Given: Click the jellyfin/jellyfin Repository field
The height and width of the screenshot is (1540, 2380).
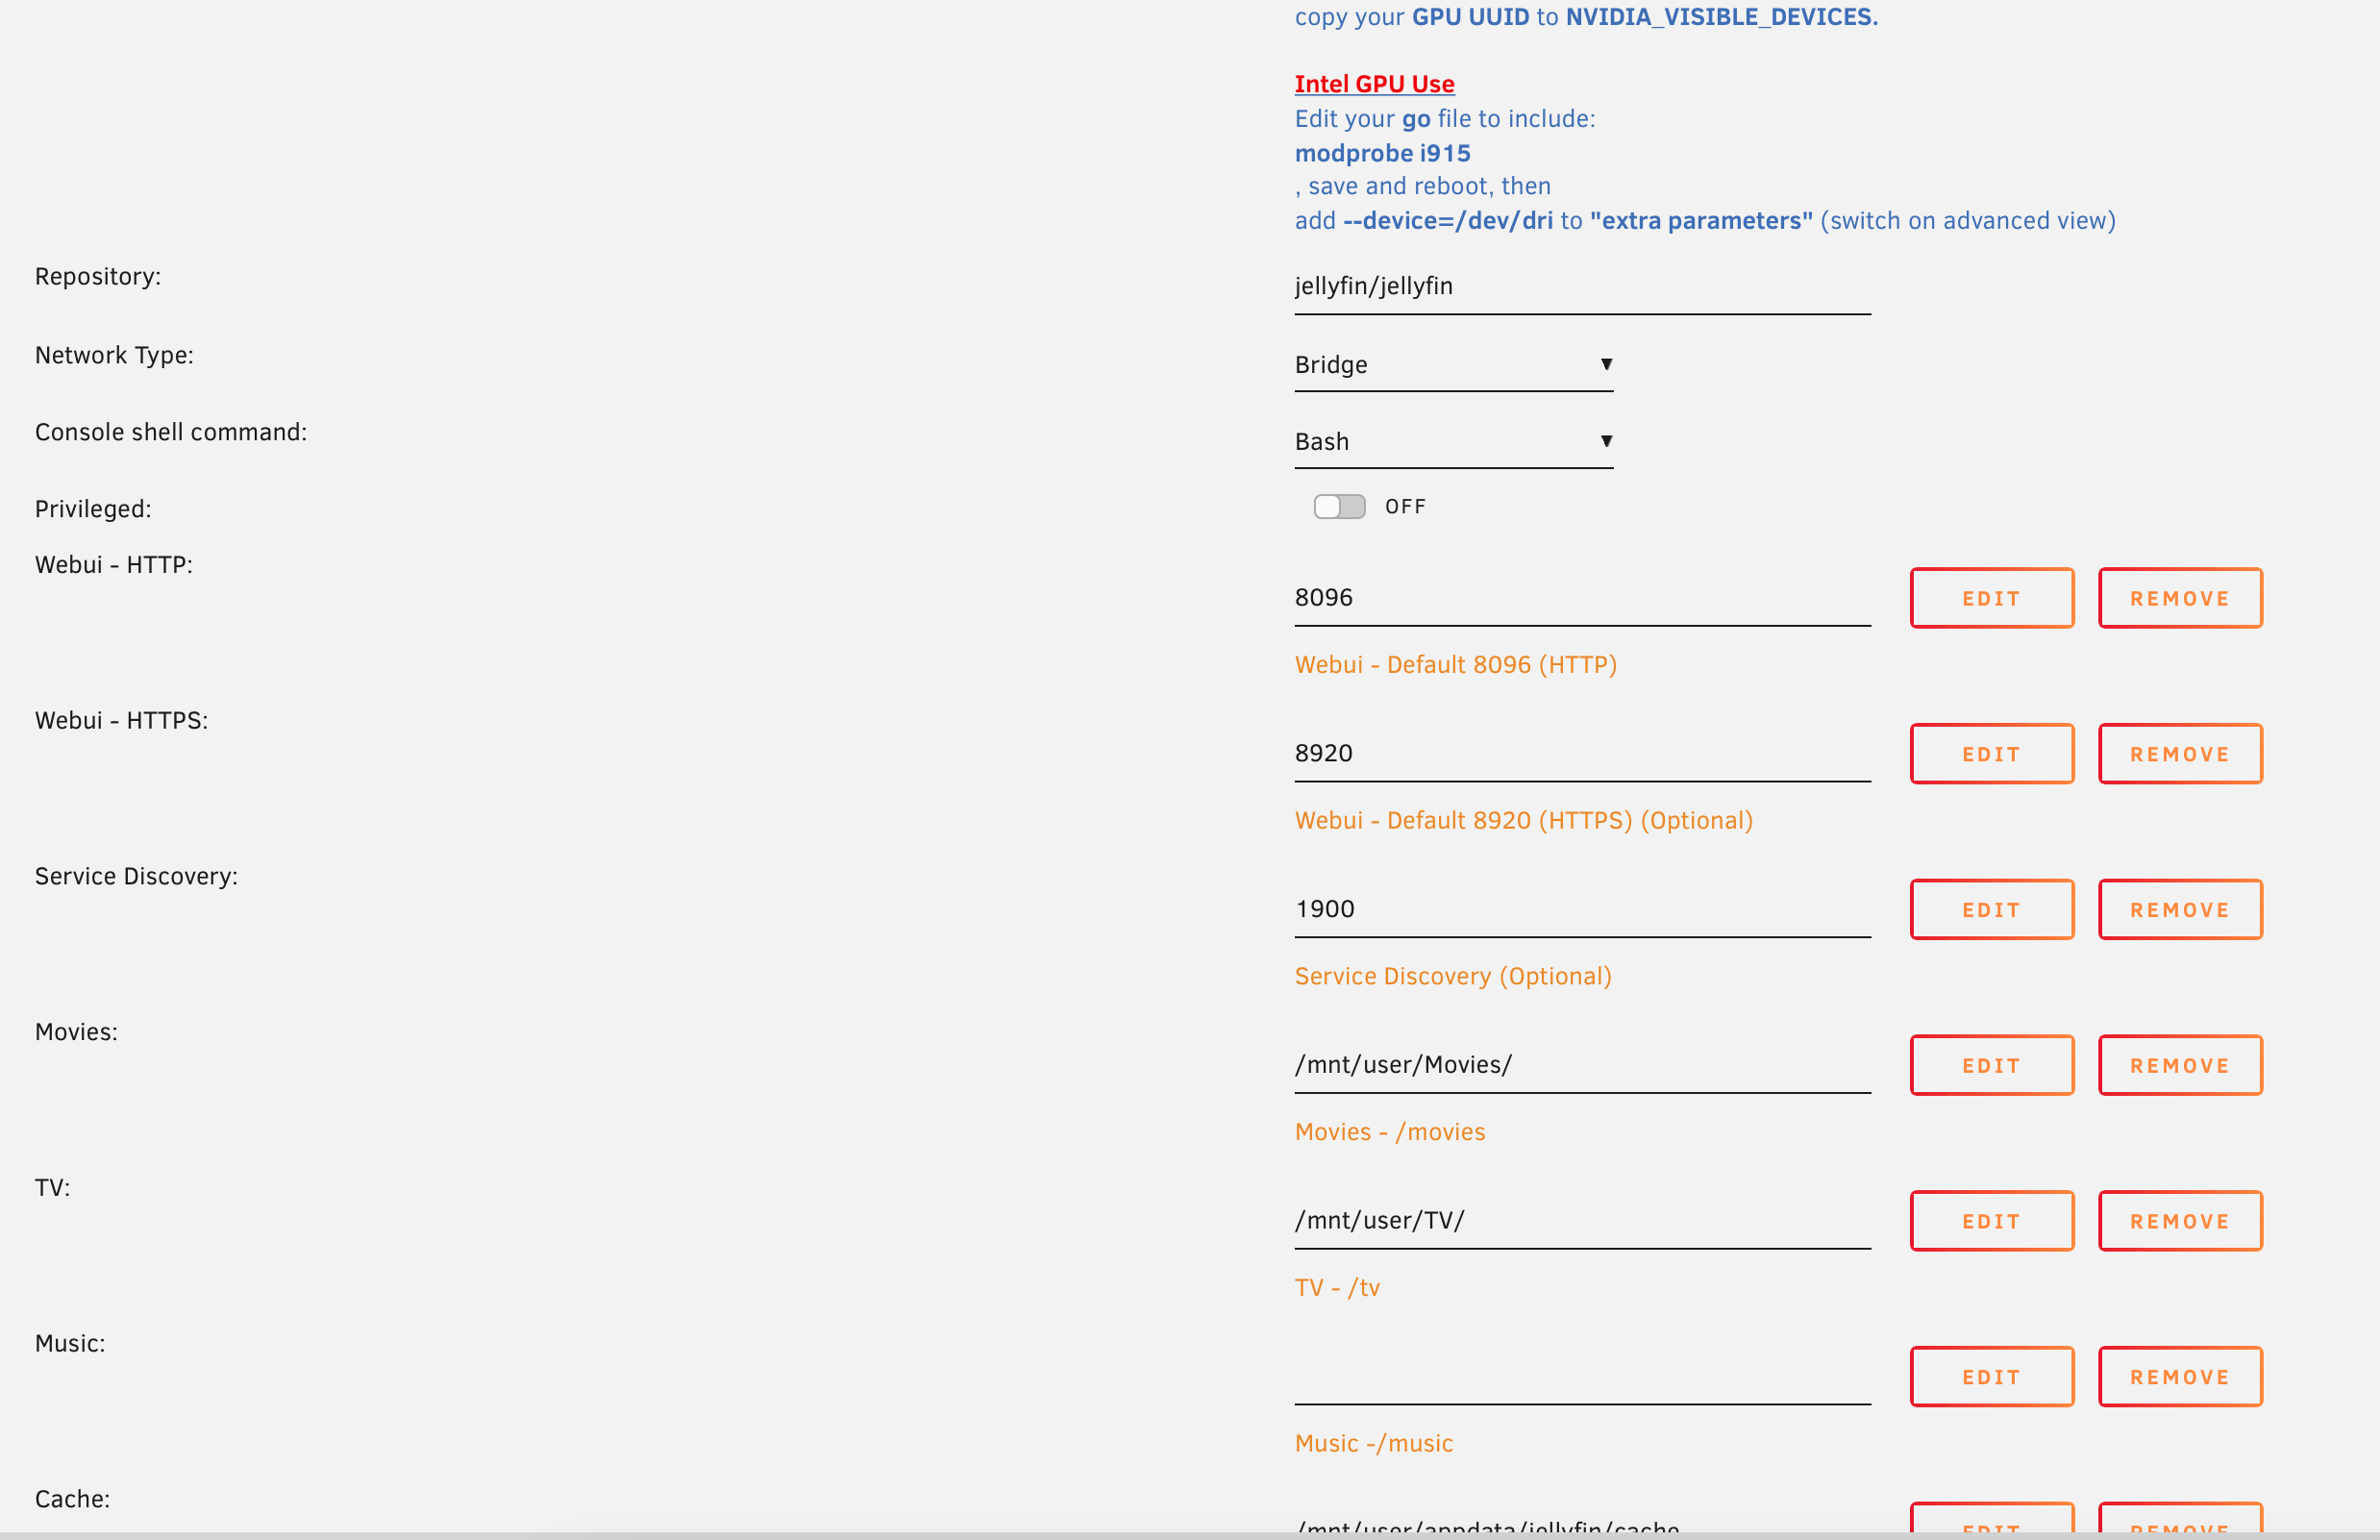Looking at the screenshot, I should (x=1580, y=286).
